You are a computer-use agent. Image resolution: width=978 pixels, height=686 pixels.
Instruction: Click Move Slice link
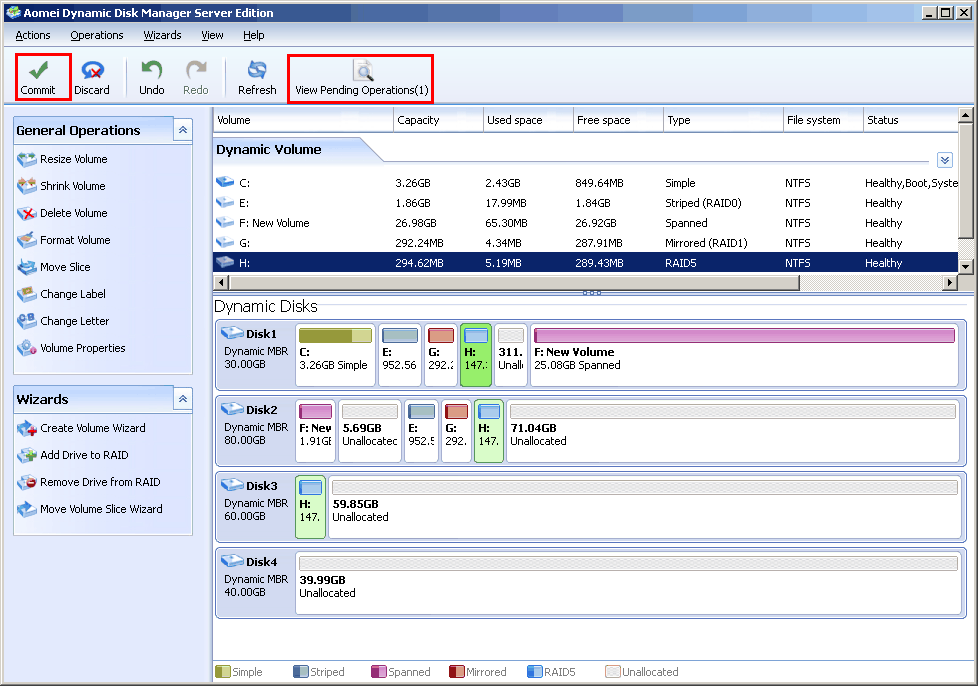click(65, 267)
